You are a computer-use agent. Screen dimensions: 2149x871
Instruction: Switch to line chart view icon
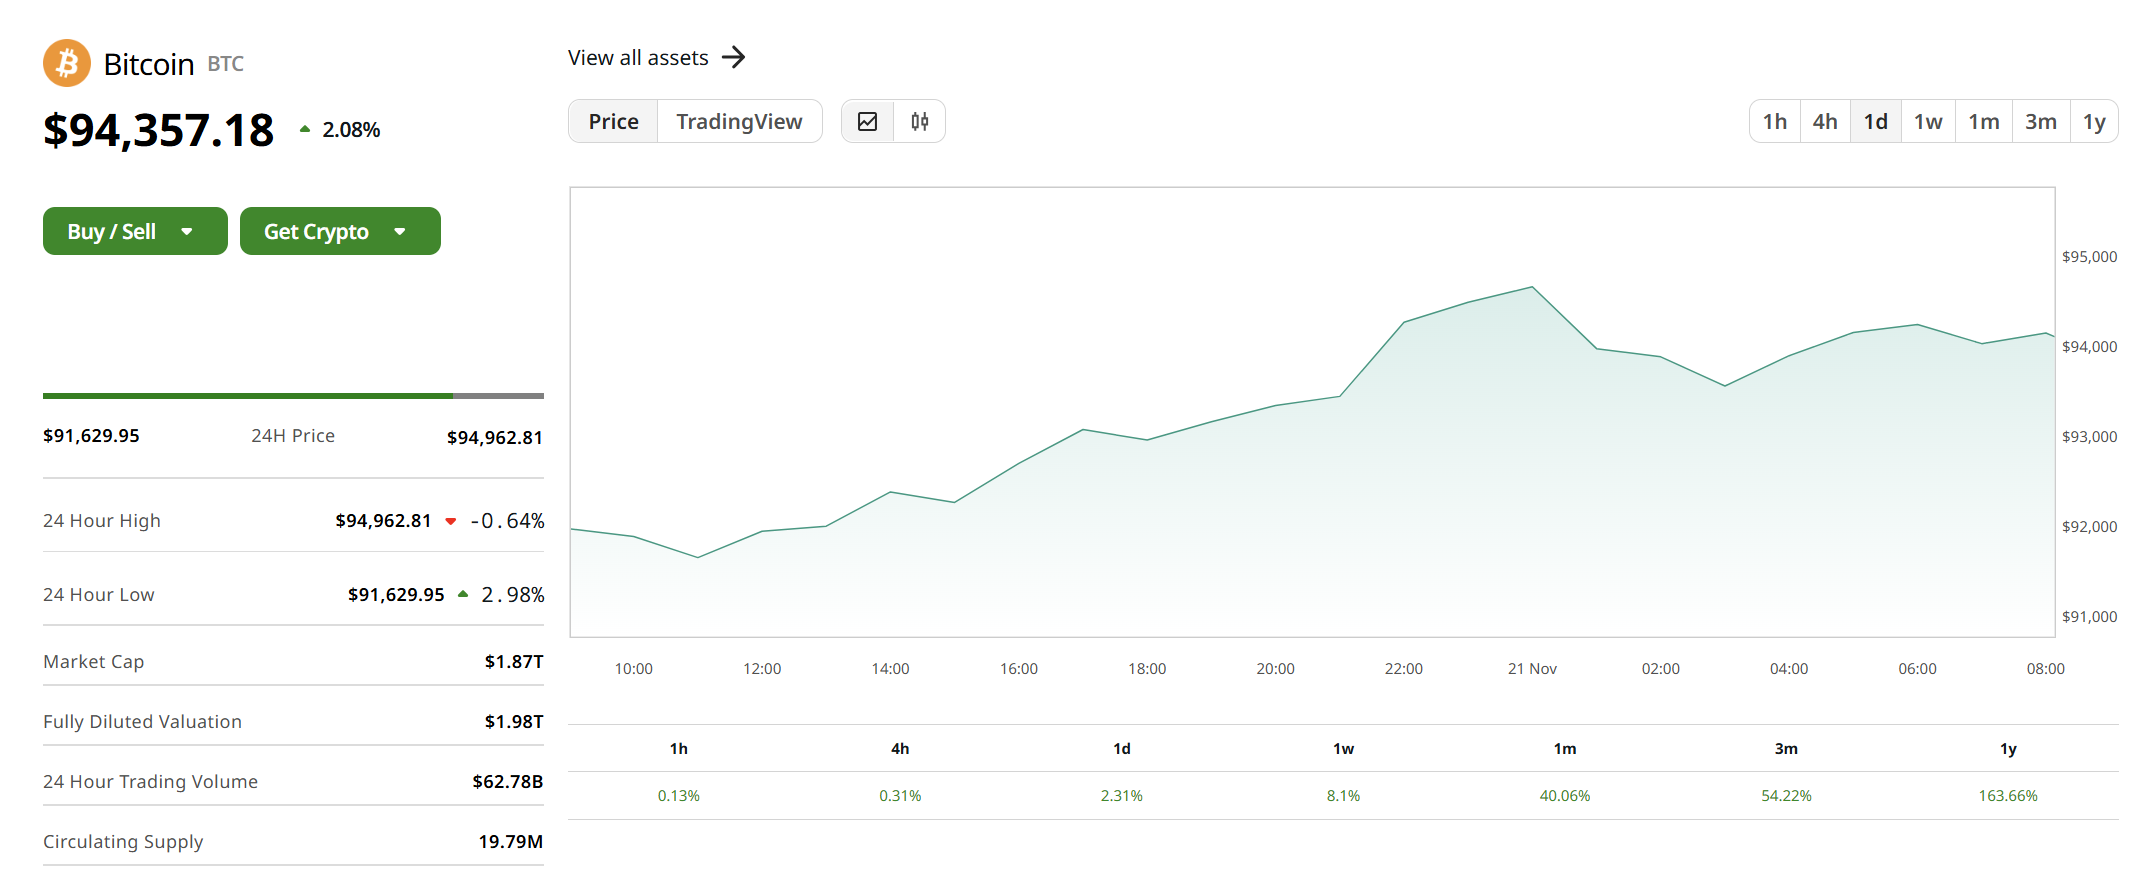click(867, 121)
